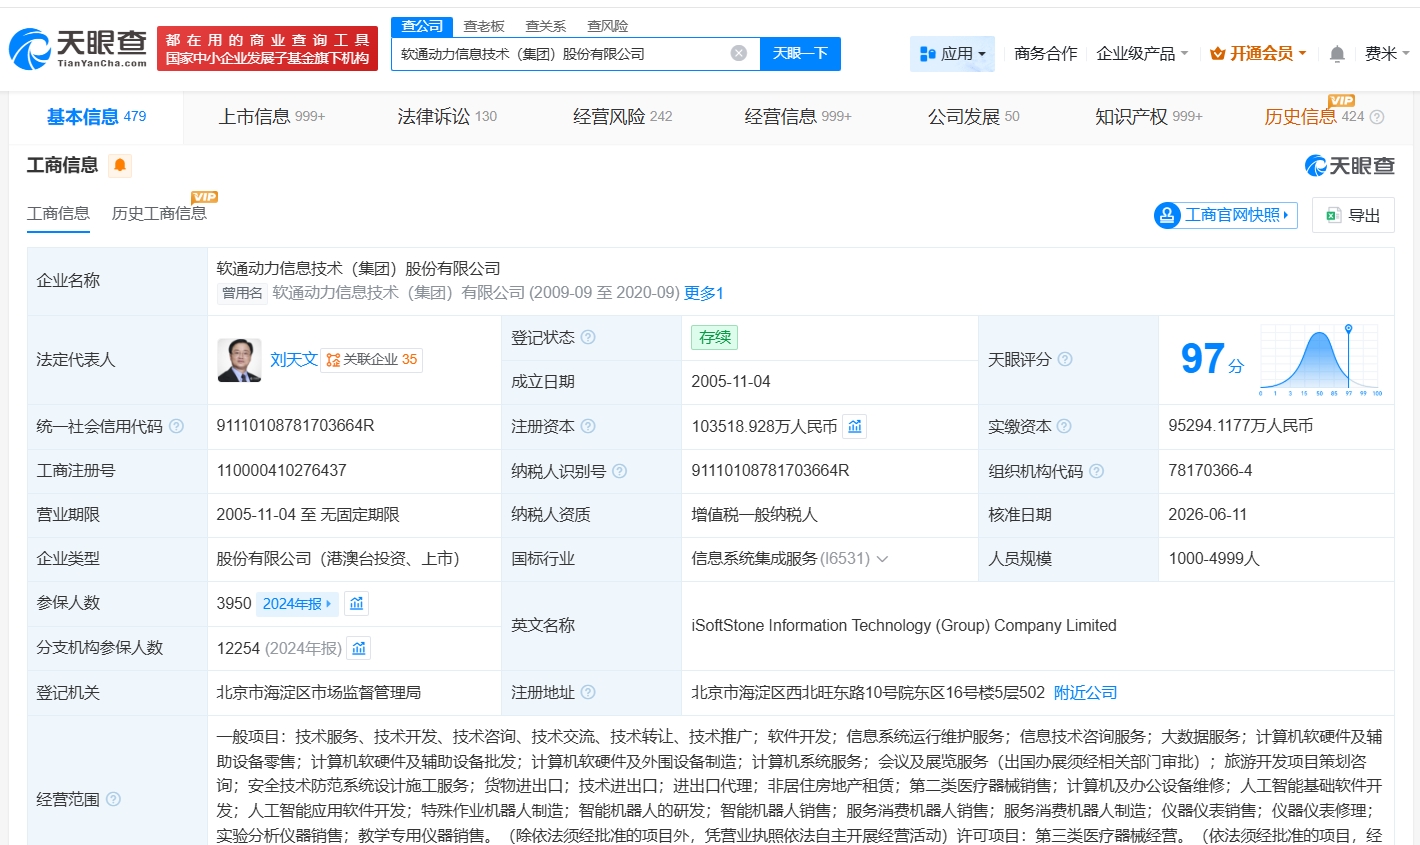1420x845 pixels.
Task: Open 商务合作 link
Action: 1046,53
